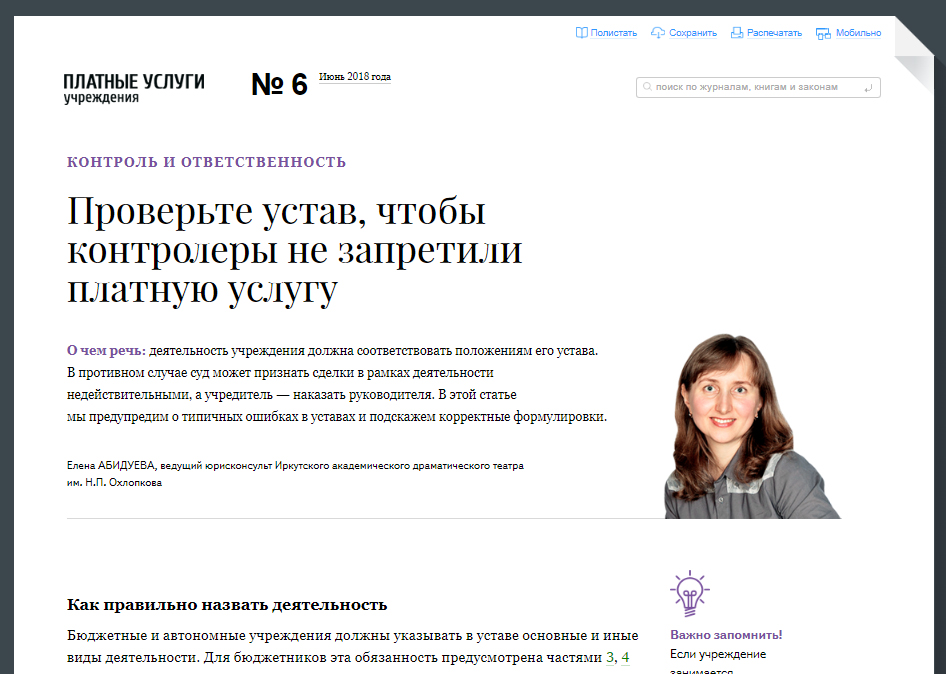Click the Полистать book icon

(581, 33)
